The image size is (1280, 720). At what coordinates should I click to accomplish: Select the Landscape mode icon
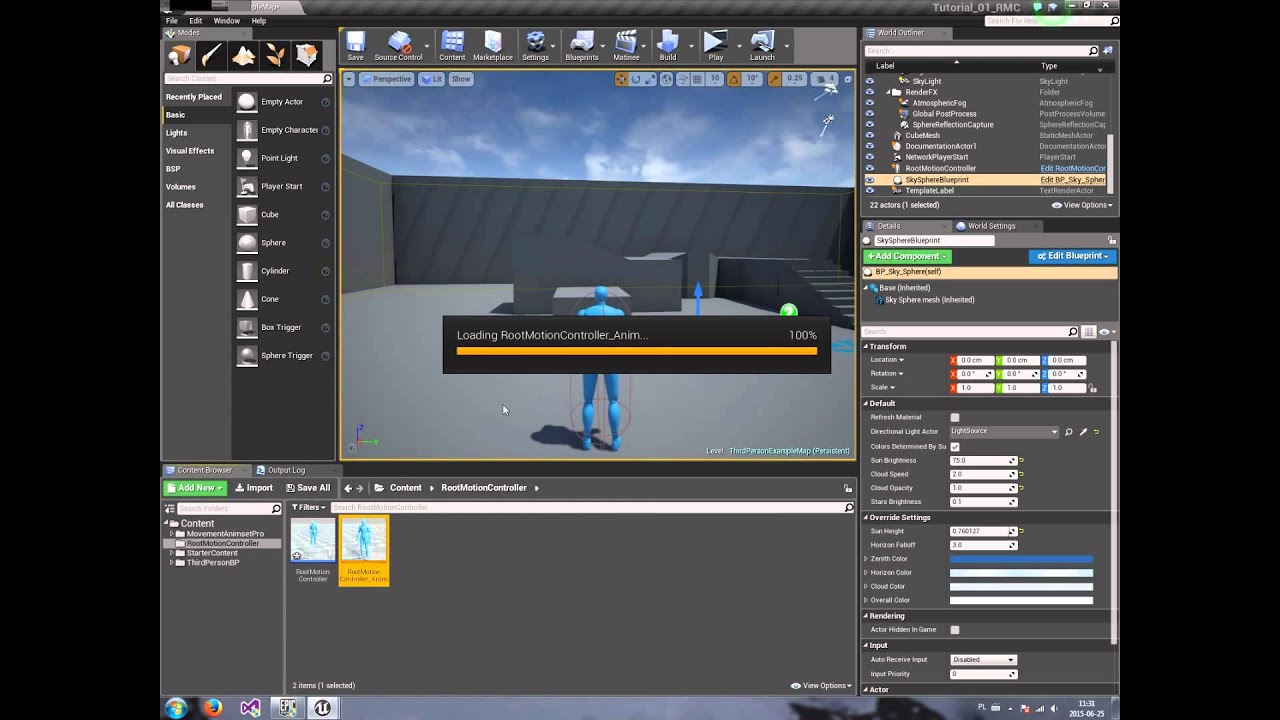243,55
